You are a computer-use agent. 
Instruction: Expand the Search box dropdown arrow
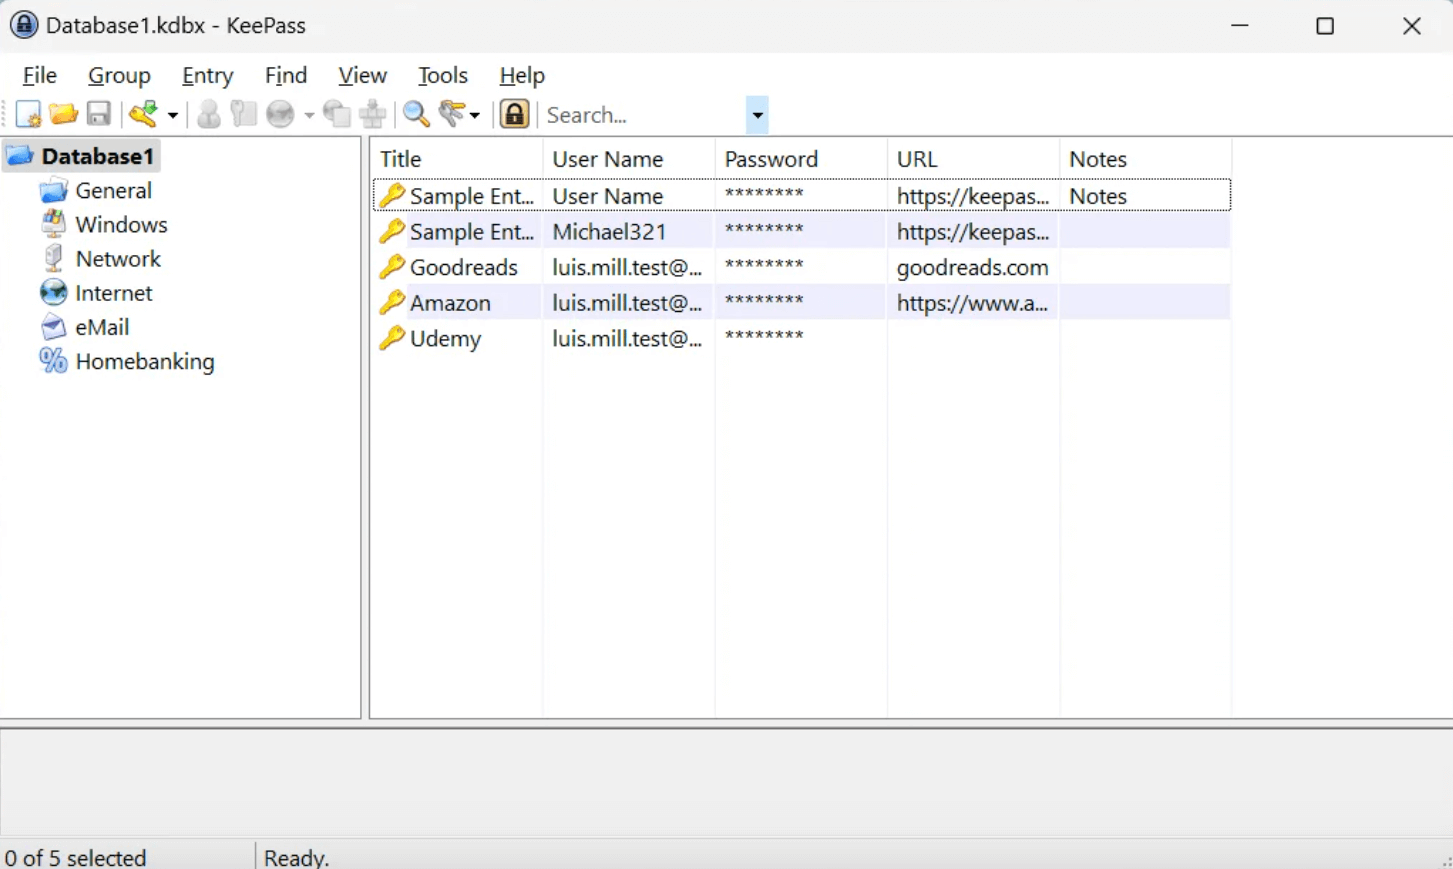757,116
